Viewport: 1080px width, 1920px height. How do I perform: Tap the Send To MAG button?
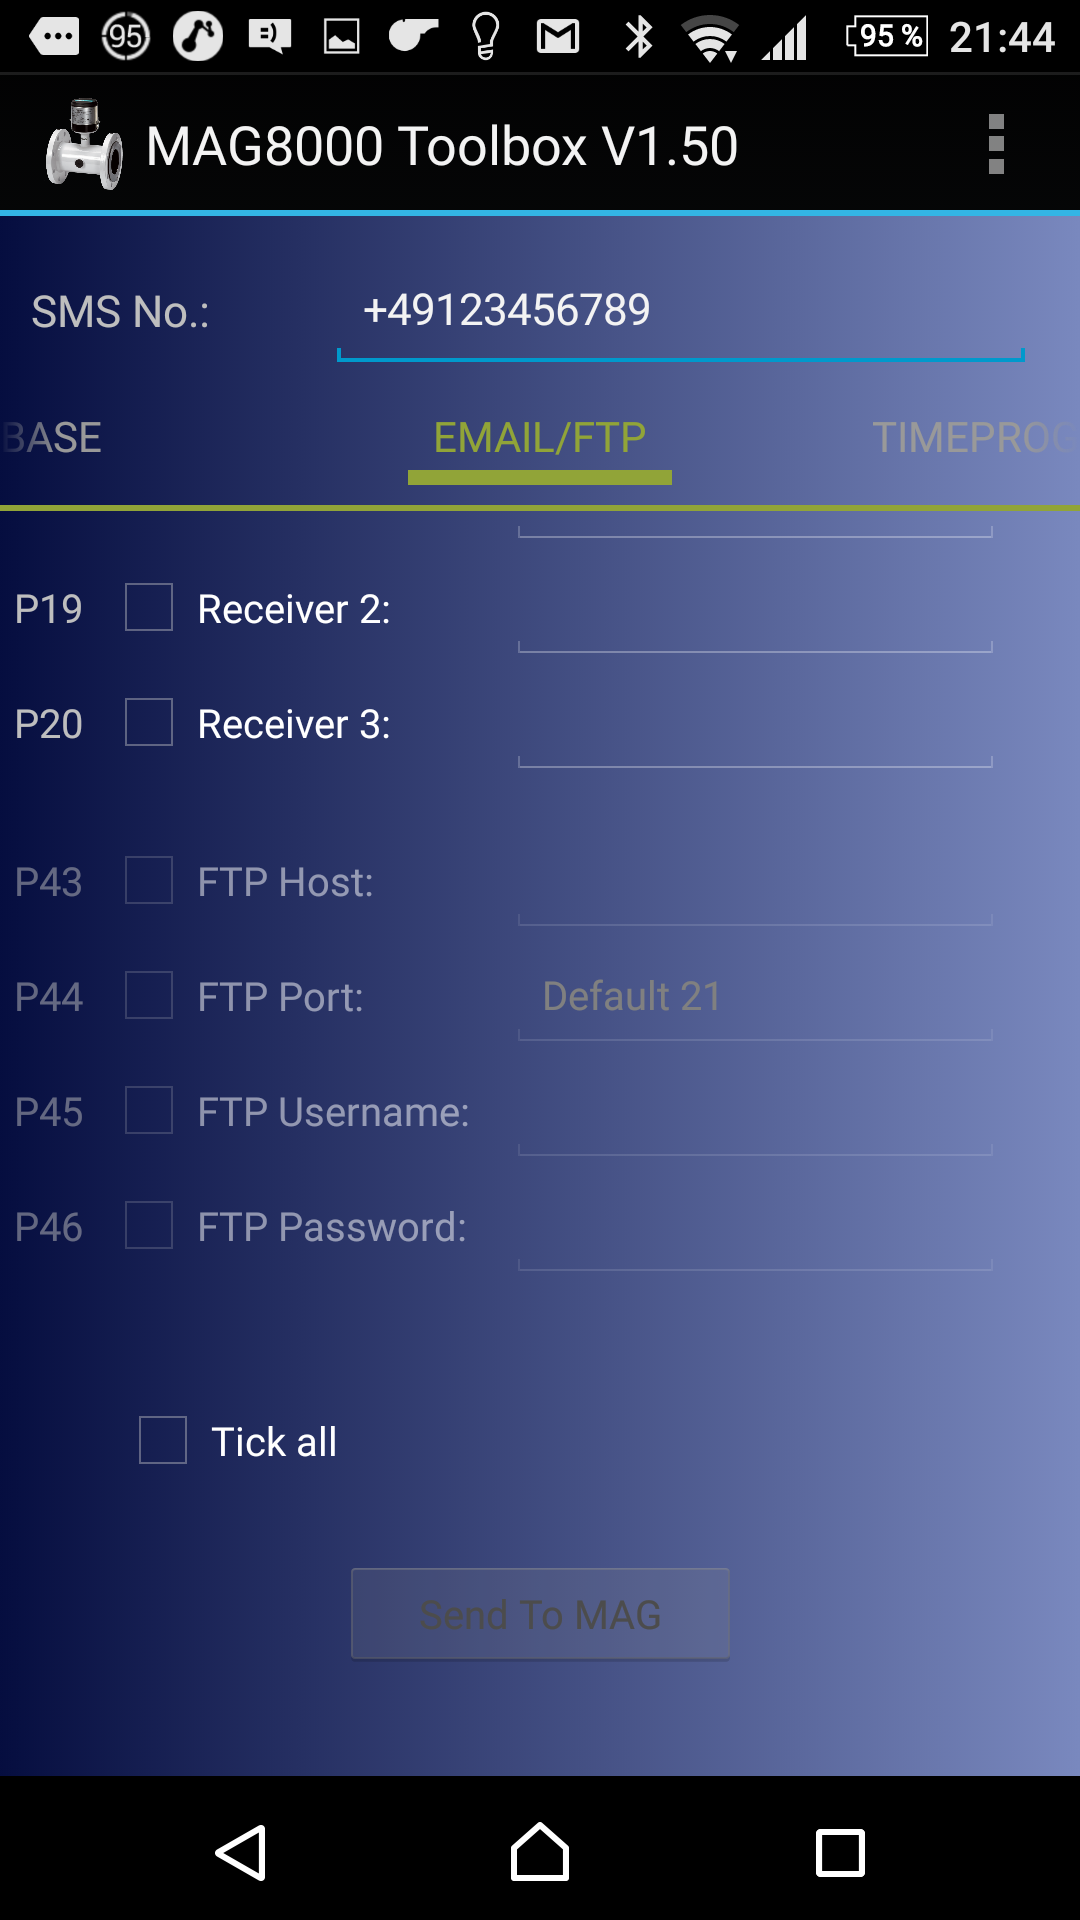coord(540,1614)
